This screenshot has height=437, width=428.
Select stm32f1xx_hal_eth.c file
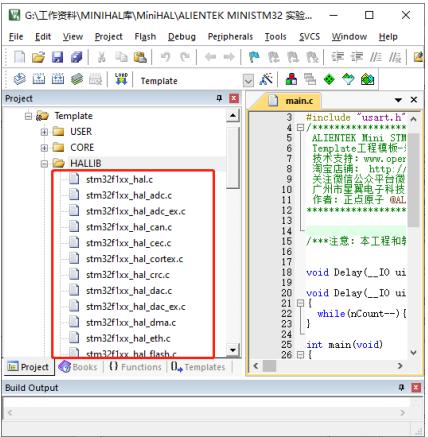coord(128,339)
